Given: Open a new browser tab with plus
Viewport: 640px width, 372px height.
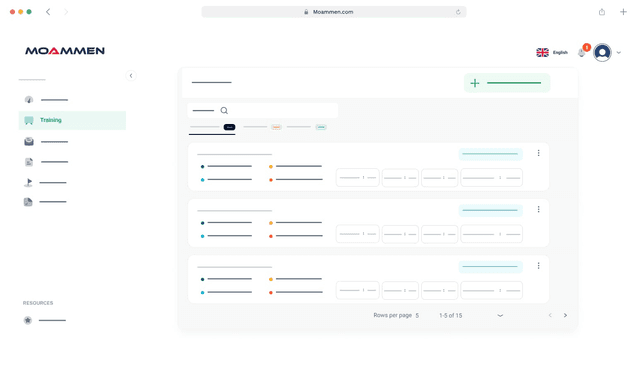Looking at the screenshot, I should click(623, 12).
